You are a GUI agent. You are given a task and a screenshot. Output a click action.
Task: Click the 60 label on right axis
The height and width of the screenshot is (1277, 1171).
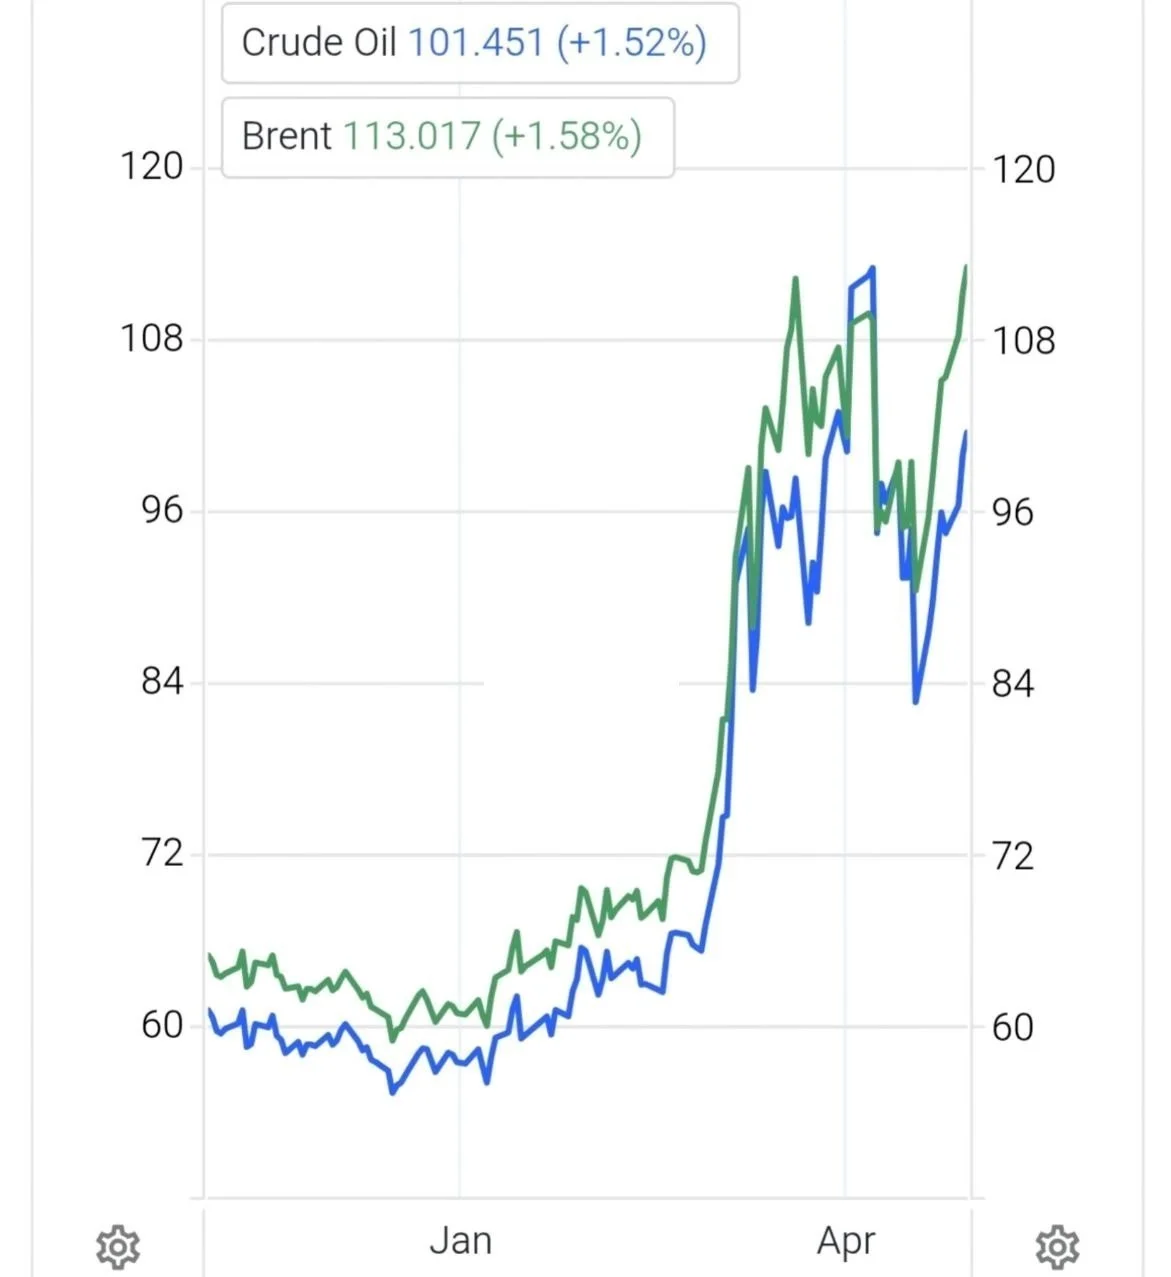pyautogui.click(x=1012, y=1027)
